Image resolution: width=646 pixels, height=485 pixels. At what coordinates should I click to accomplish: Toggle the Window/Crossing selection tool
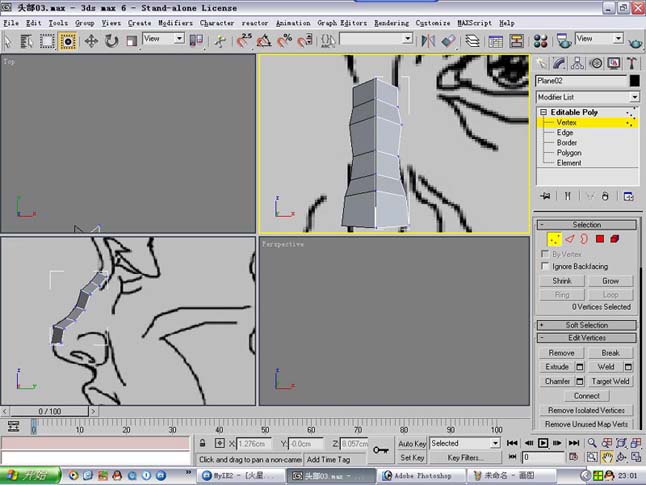68,41
